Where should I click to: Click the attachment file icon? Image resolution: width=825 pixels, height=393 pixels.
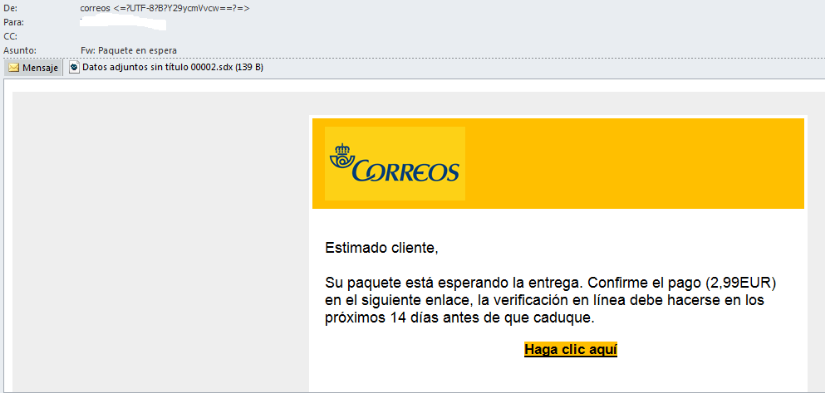coord(74,67)
